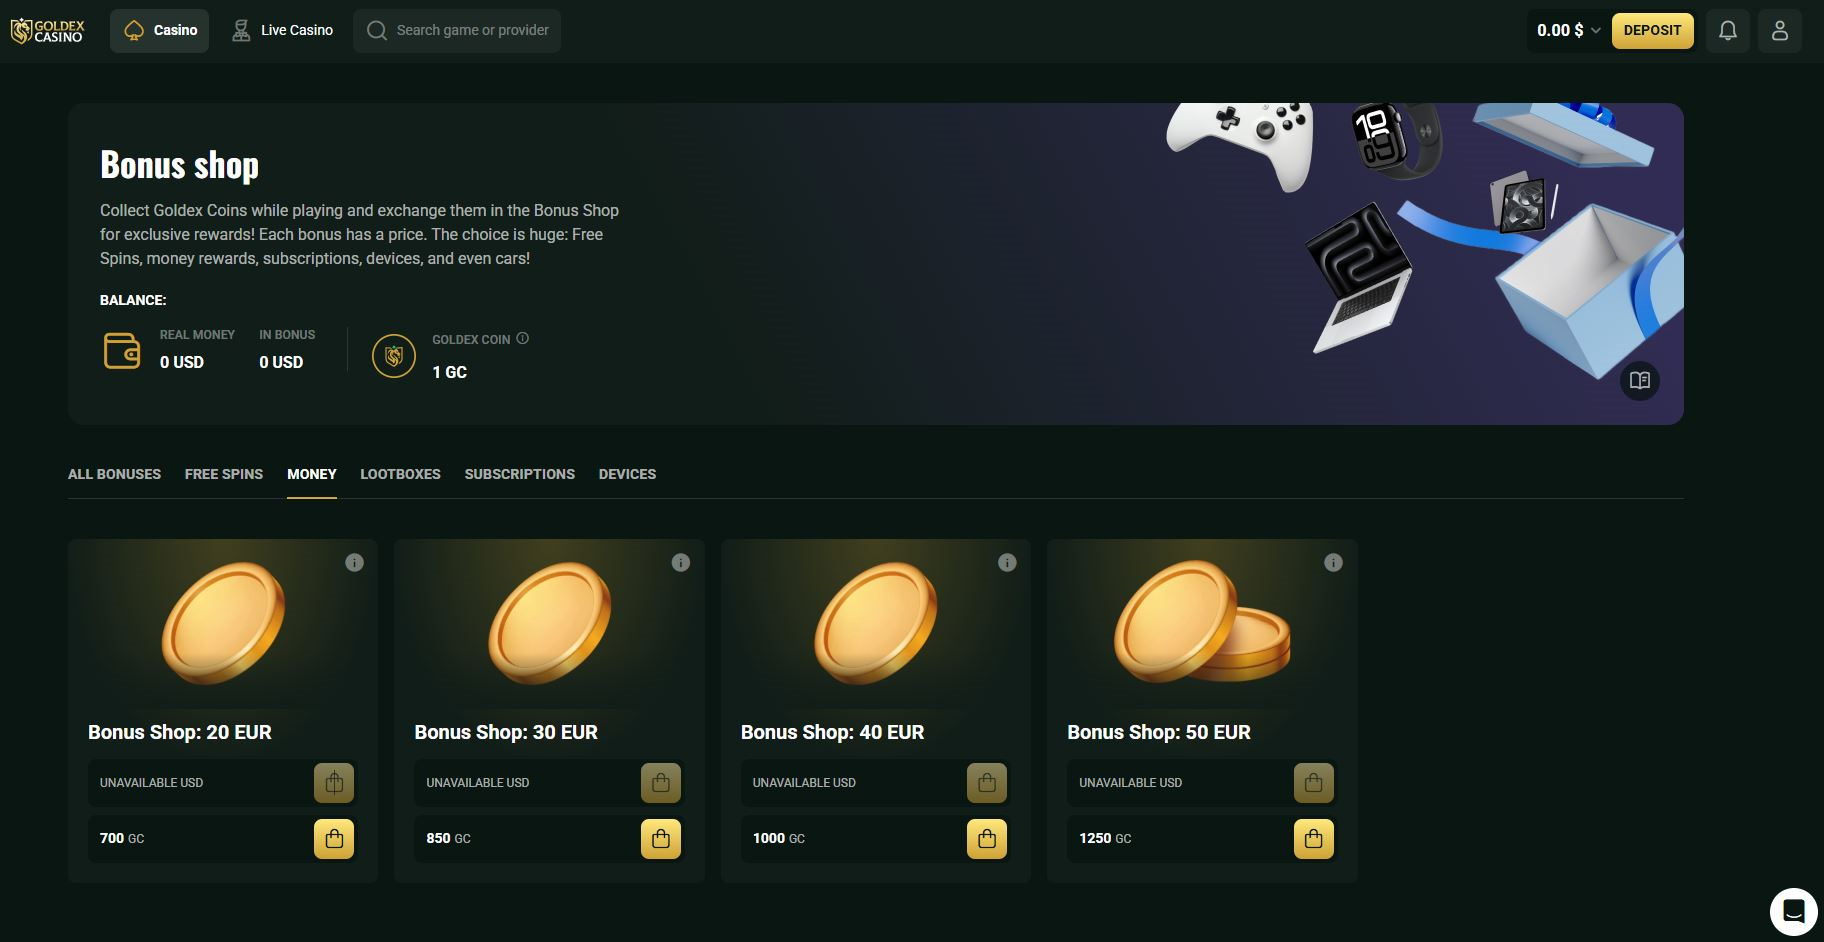Switch to the Free Spins tab
The image size is (1824, 942).
coord(224,474)
